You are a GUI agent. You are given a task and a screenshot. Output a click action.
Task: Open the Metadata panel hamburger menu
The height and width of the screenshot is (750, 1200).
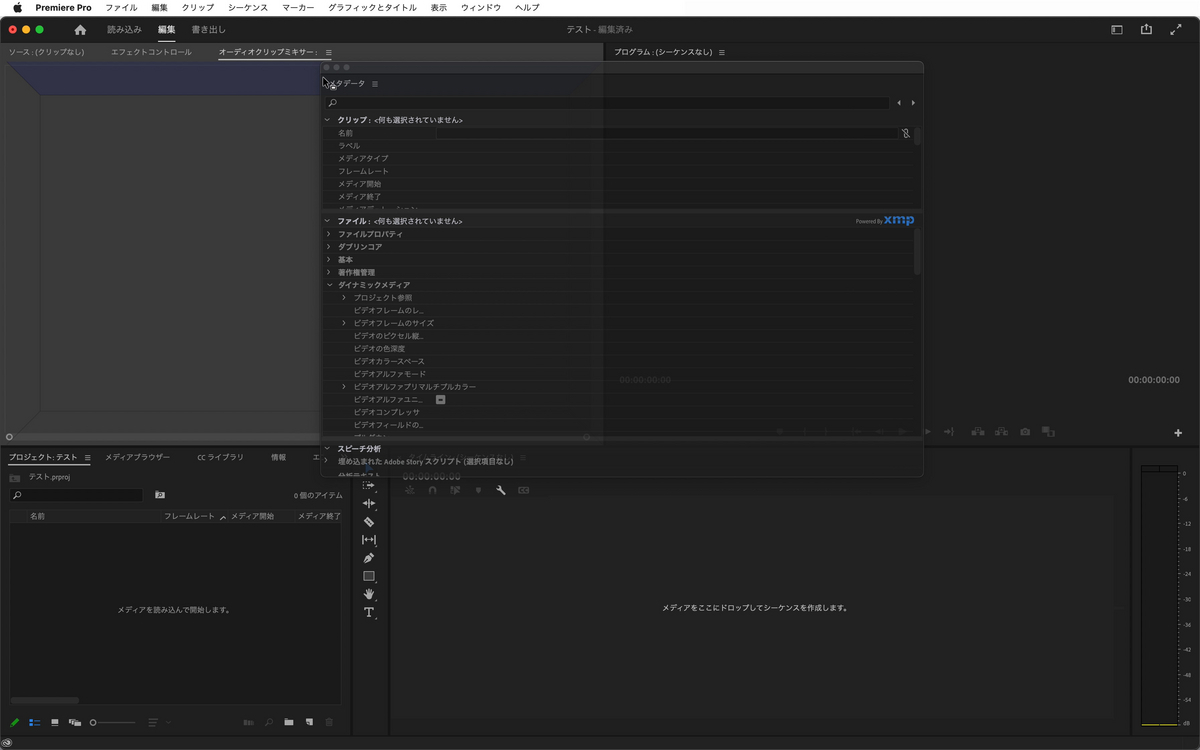pos(375,84)
